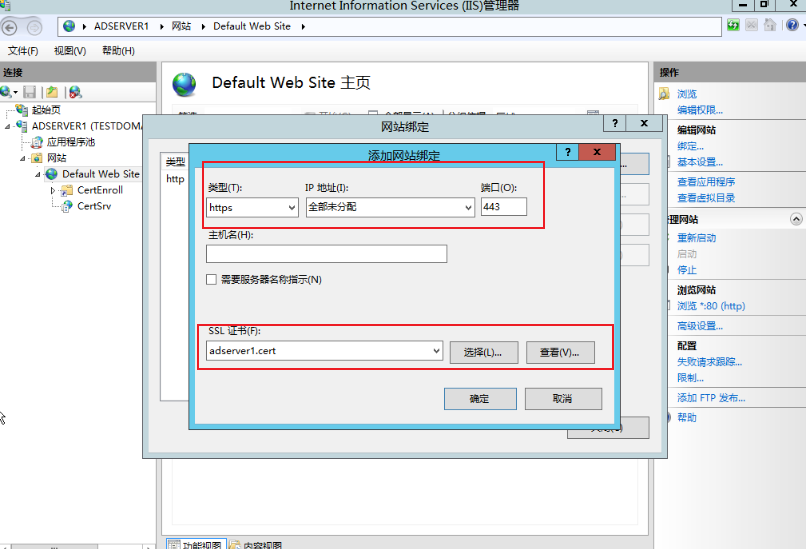Click the large globe icon beside Default Web Site 主页
This screenshot has height=549, width=806.
184,84
